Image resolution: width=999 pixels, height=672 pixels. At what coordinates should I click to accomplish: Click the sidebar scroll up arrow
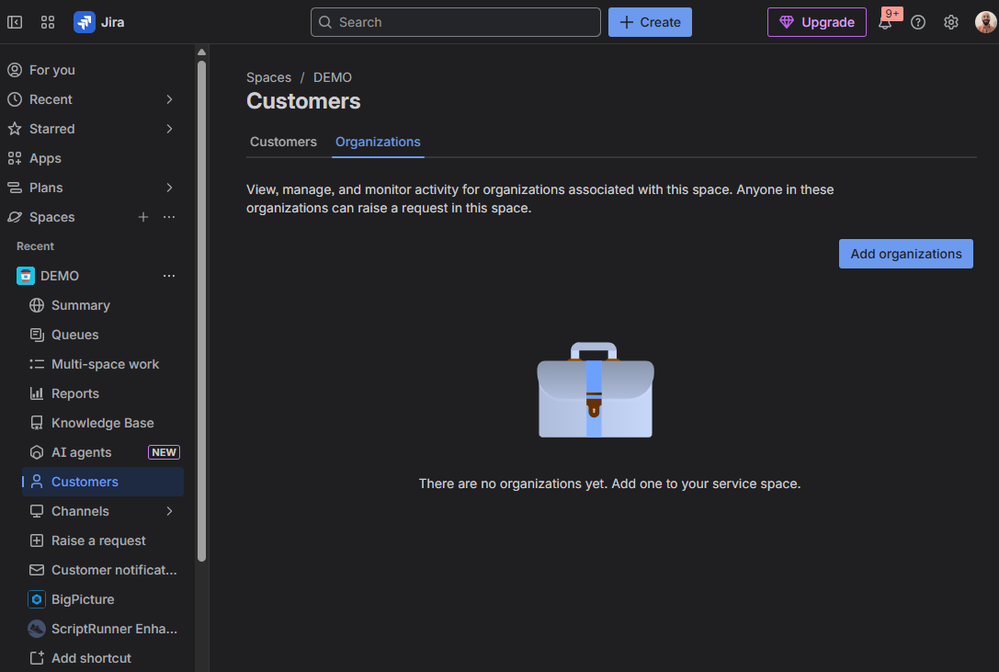coord(202,52)
